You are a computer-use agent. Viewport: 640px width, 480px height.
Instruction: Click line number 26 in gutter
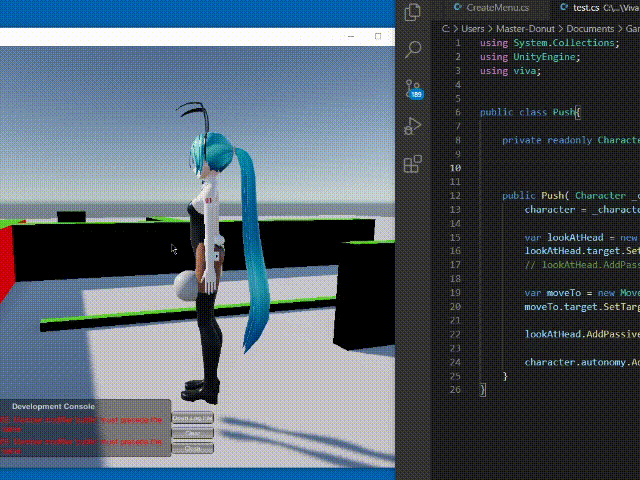click(x=455, y=390)
